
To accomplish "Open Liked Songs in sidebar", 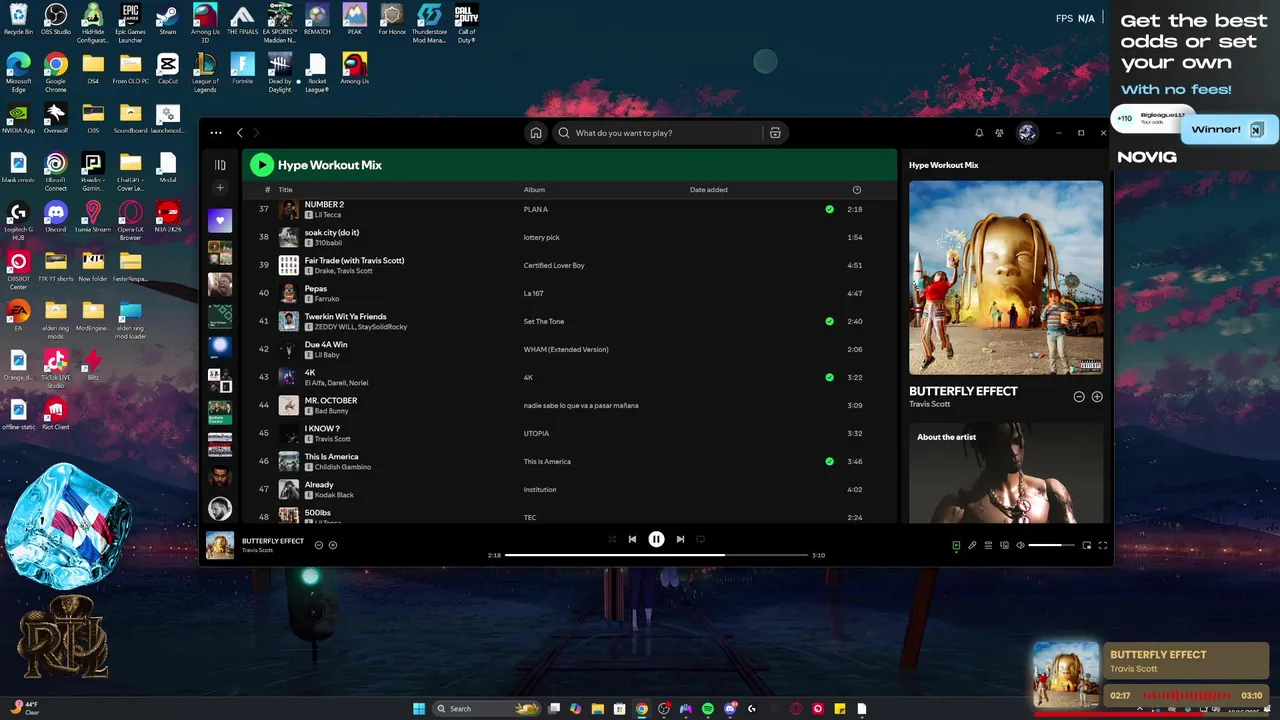I will (x=220, y=220).
